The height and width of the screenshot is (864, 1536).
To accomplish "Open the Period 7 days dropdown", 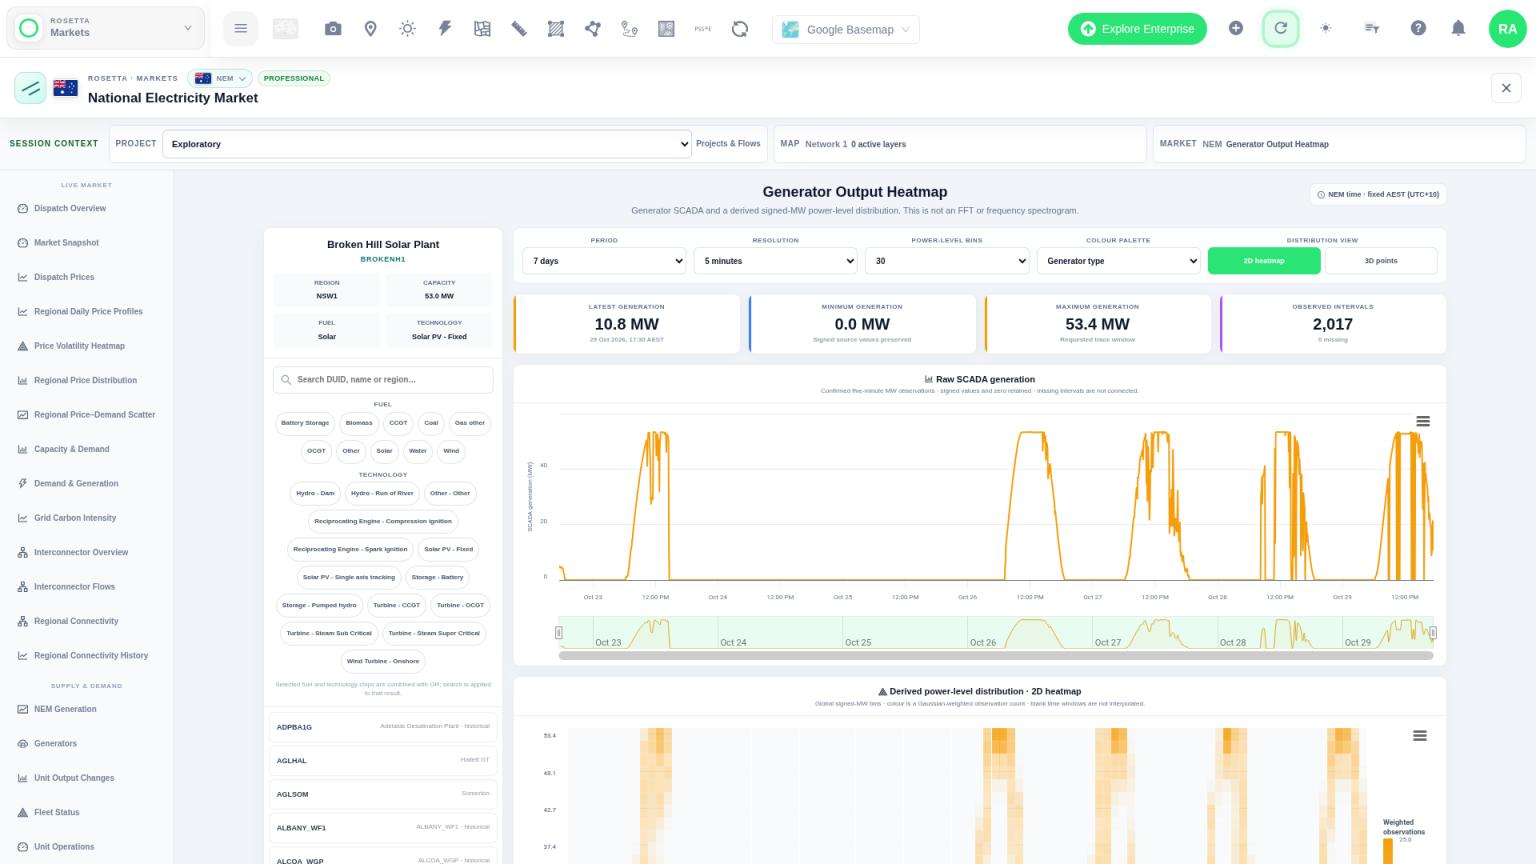I will tap(604, 261).
